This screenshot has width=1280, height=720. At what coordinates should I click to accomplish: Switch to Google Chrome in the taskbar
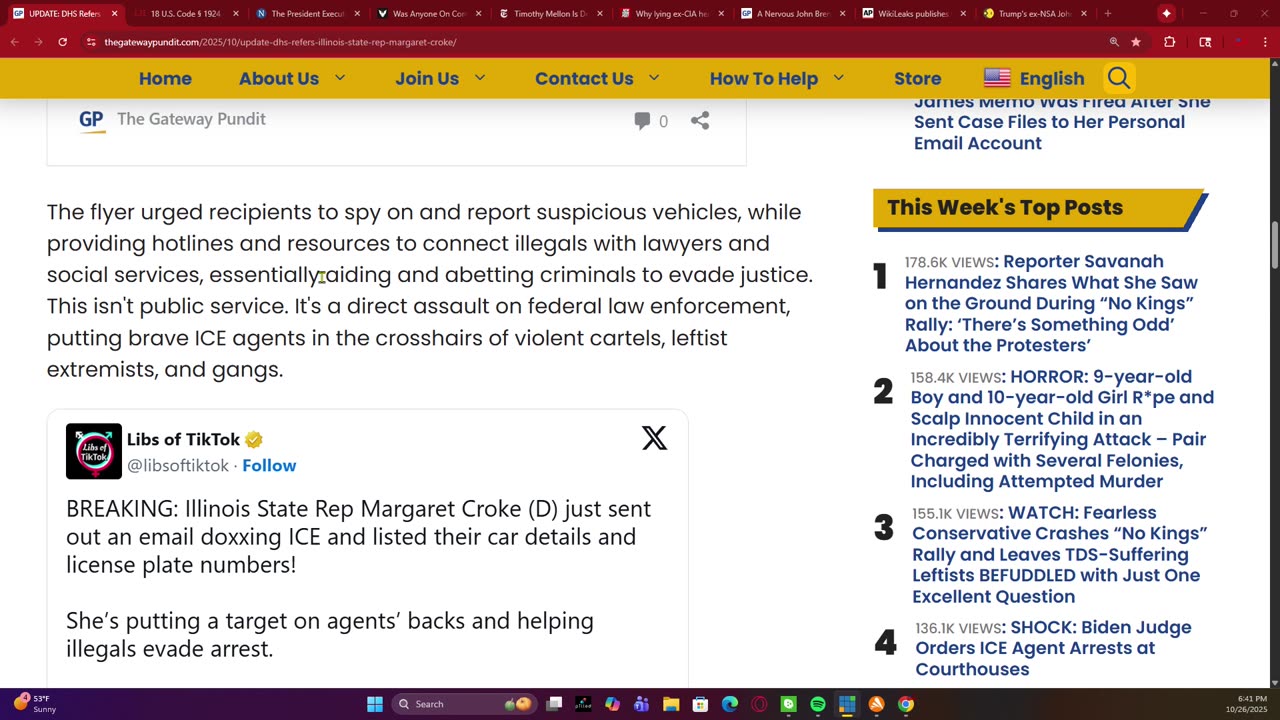pyautogui.click(x=906, y=704)
